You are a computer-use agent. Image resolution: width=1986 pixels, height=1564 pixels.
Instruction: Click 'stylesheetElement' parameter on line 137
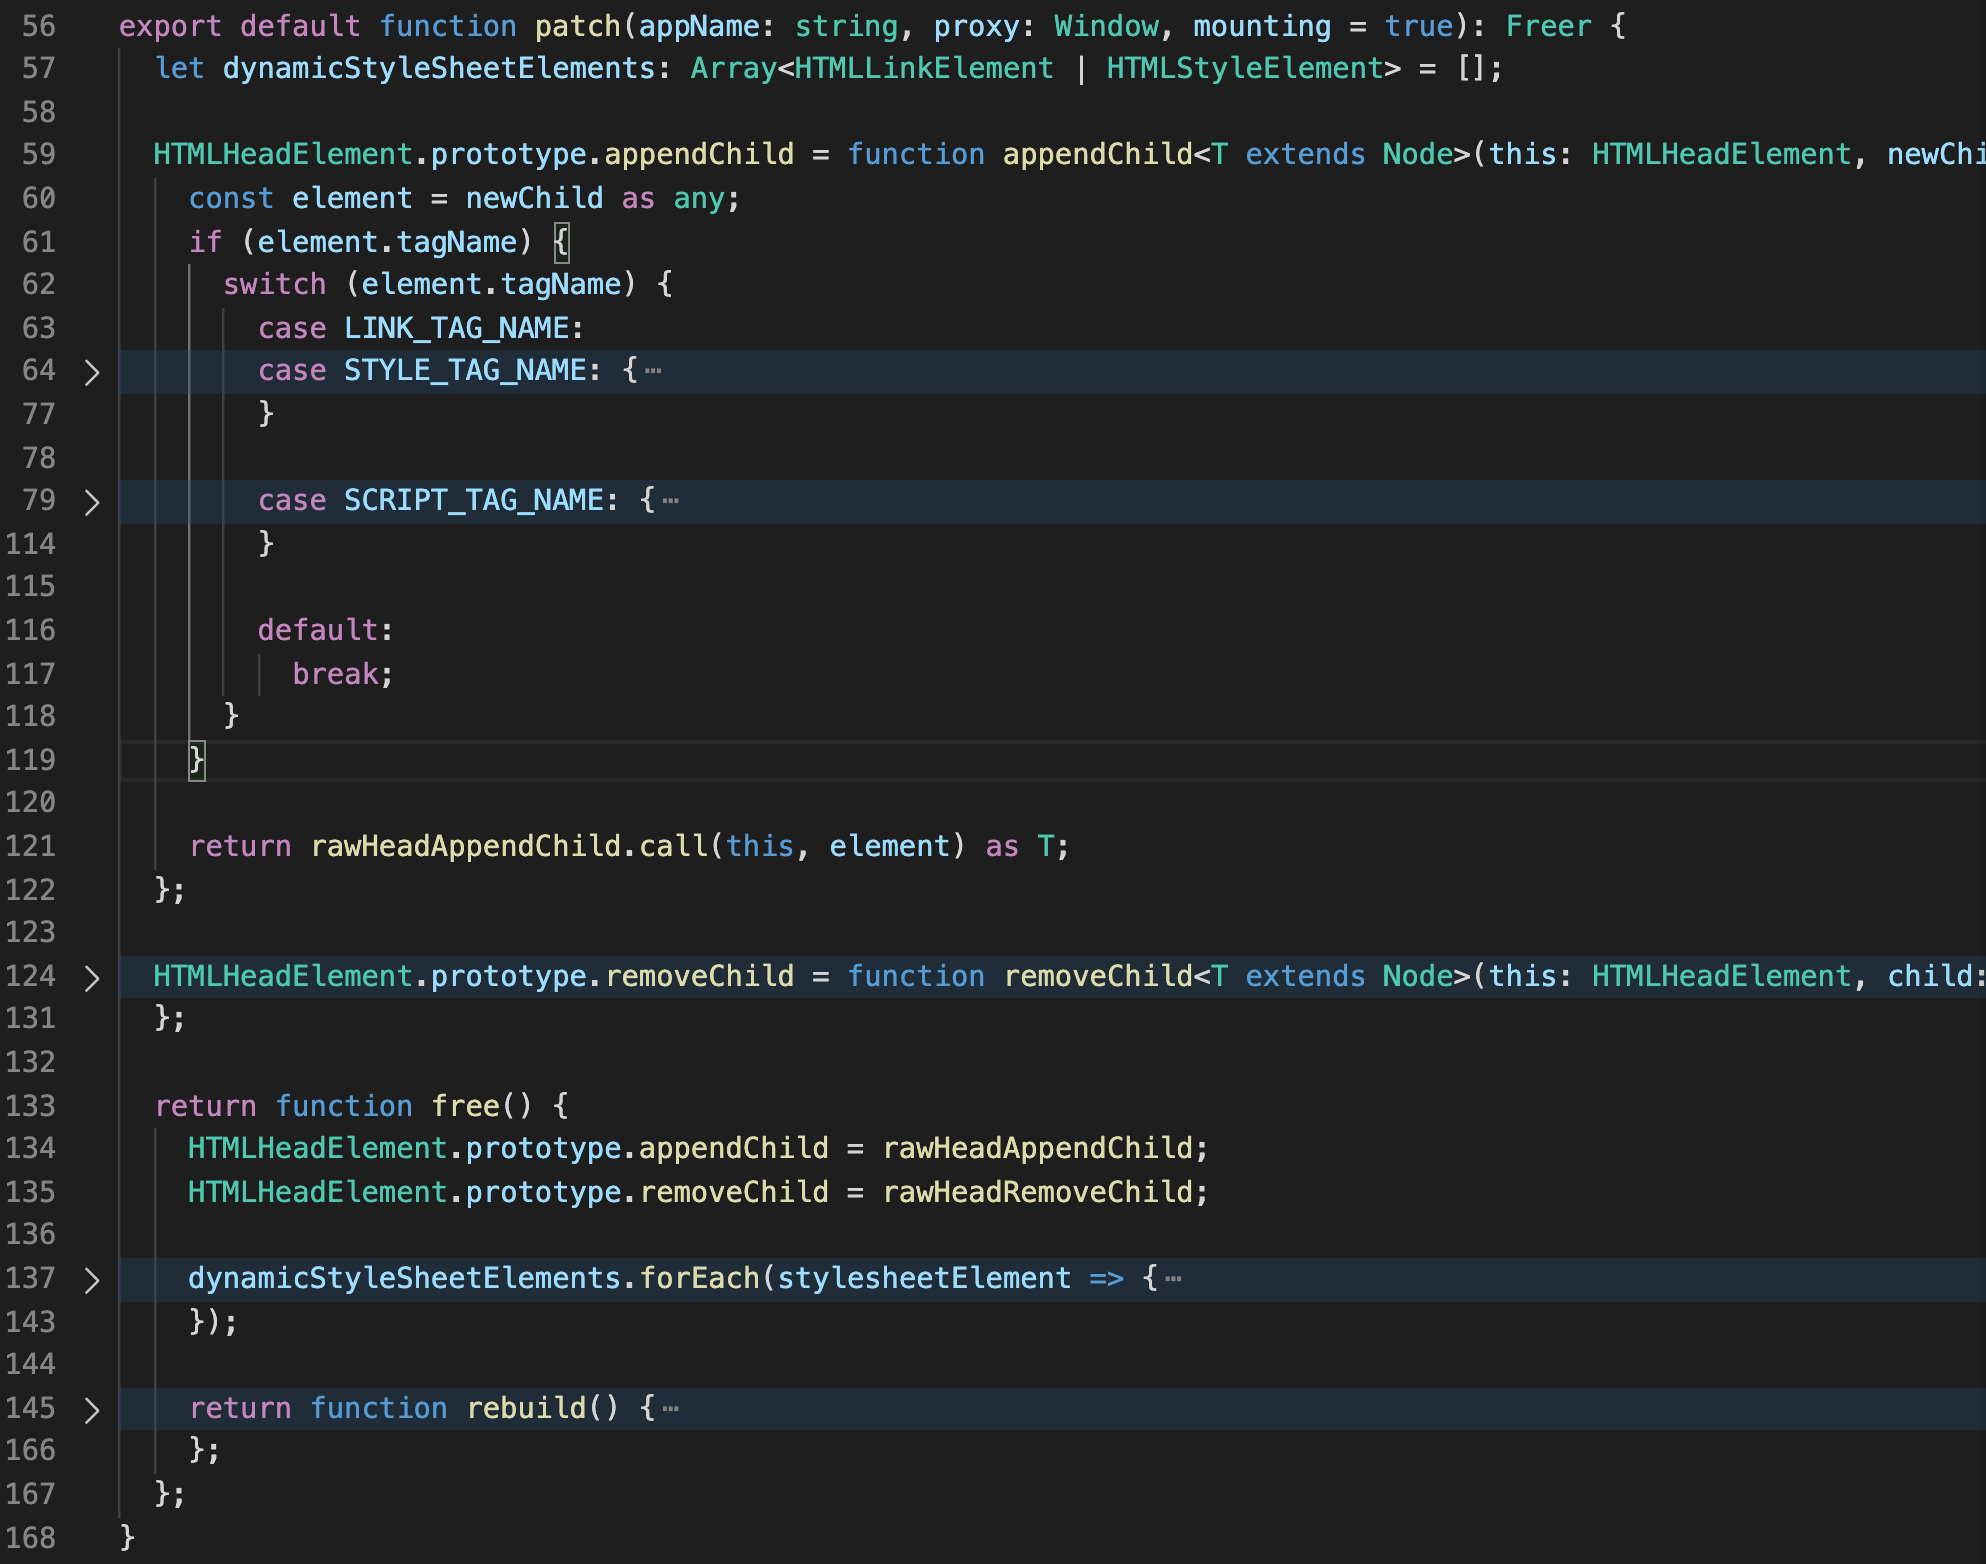(924, 1278)
